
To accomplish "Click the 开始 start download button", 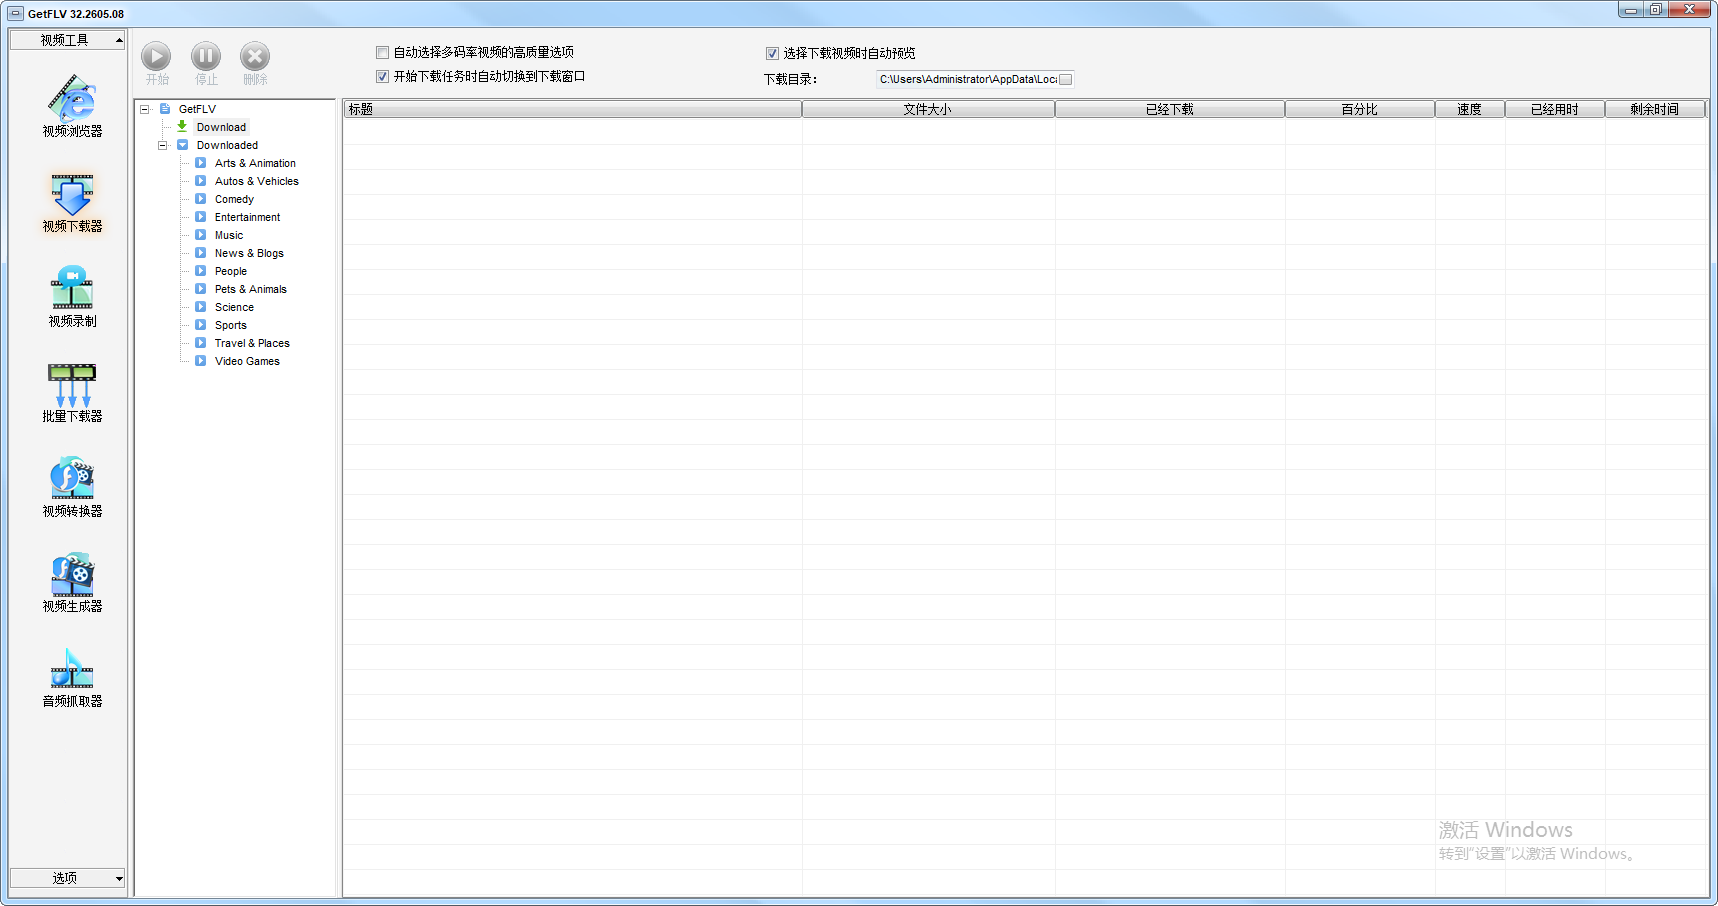I will point(156,63).
